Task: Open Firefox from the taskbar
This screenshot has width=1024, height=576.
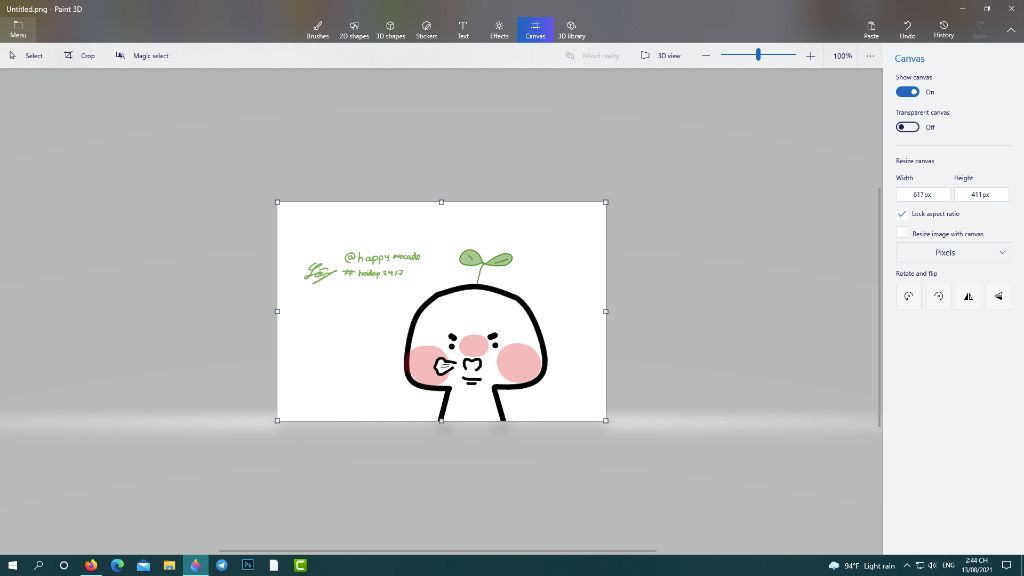Action: (x=91, y=566)
